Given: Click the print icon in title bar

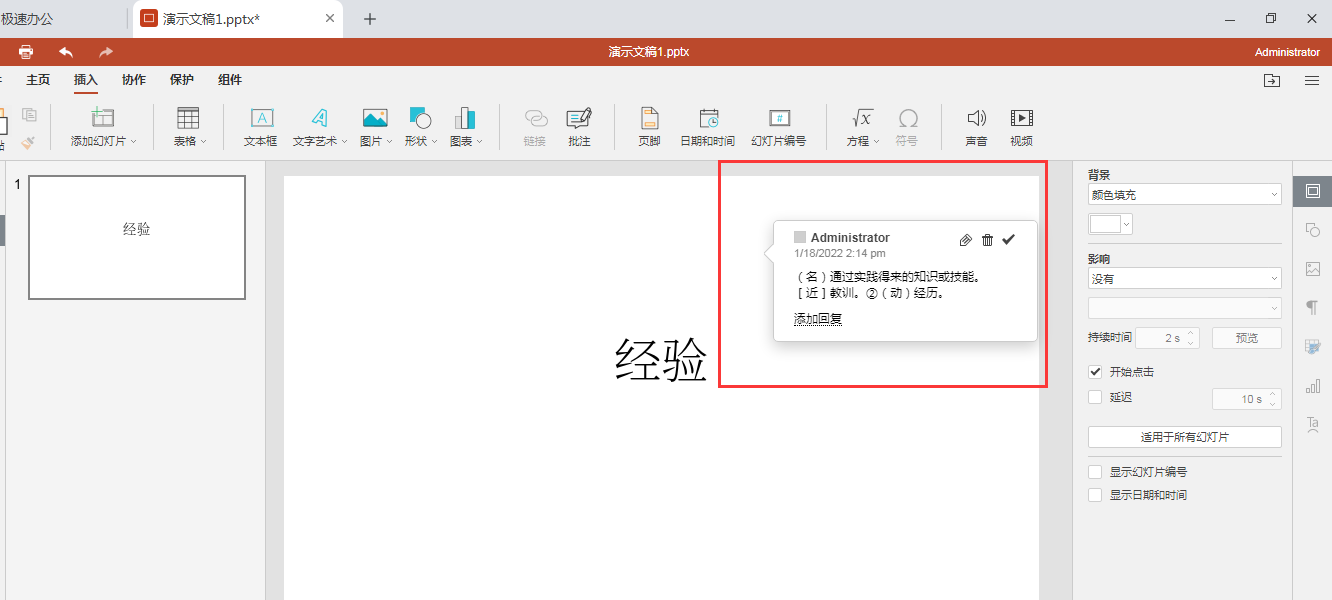Looking at the screenshot, I should coord(26,52).
